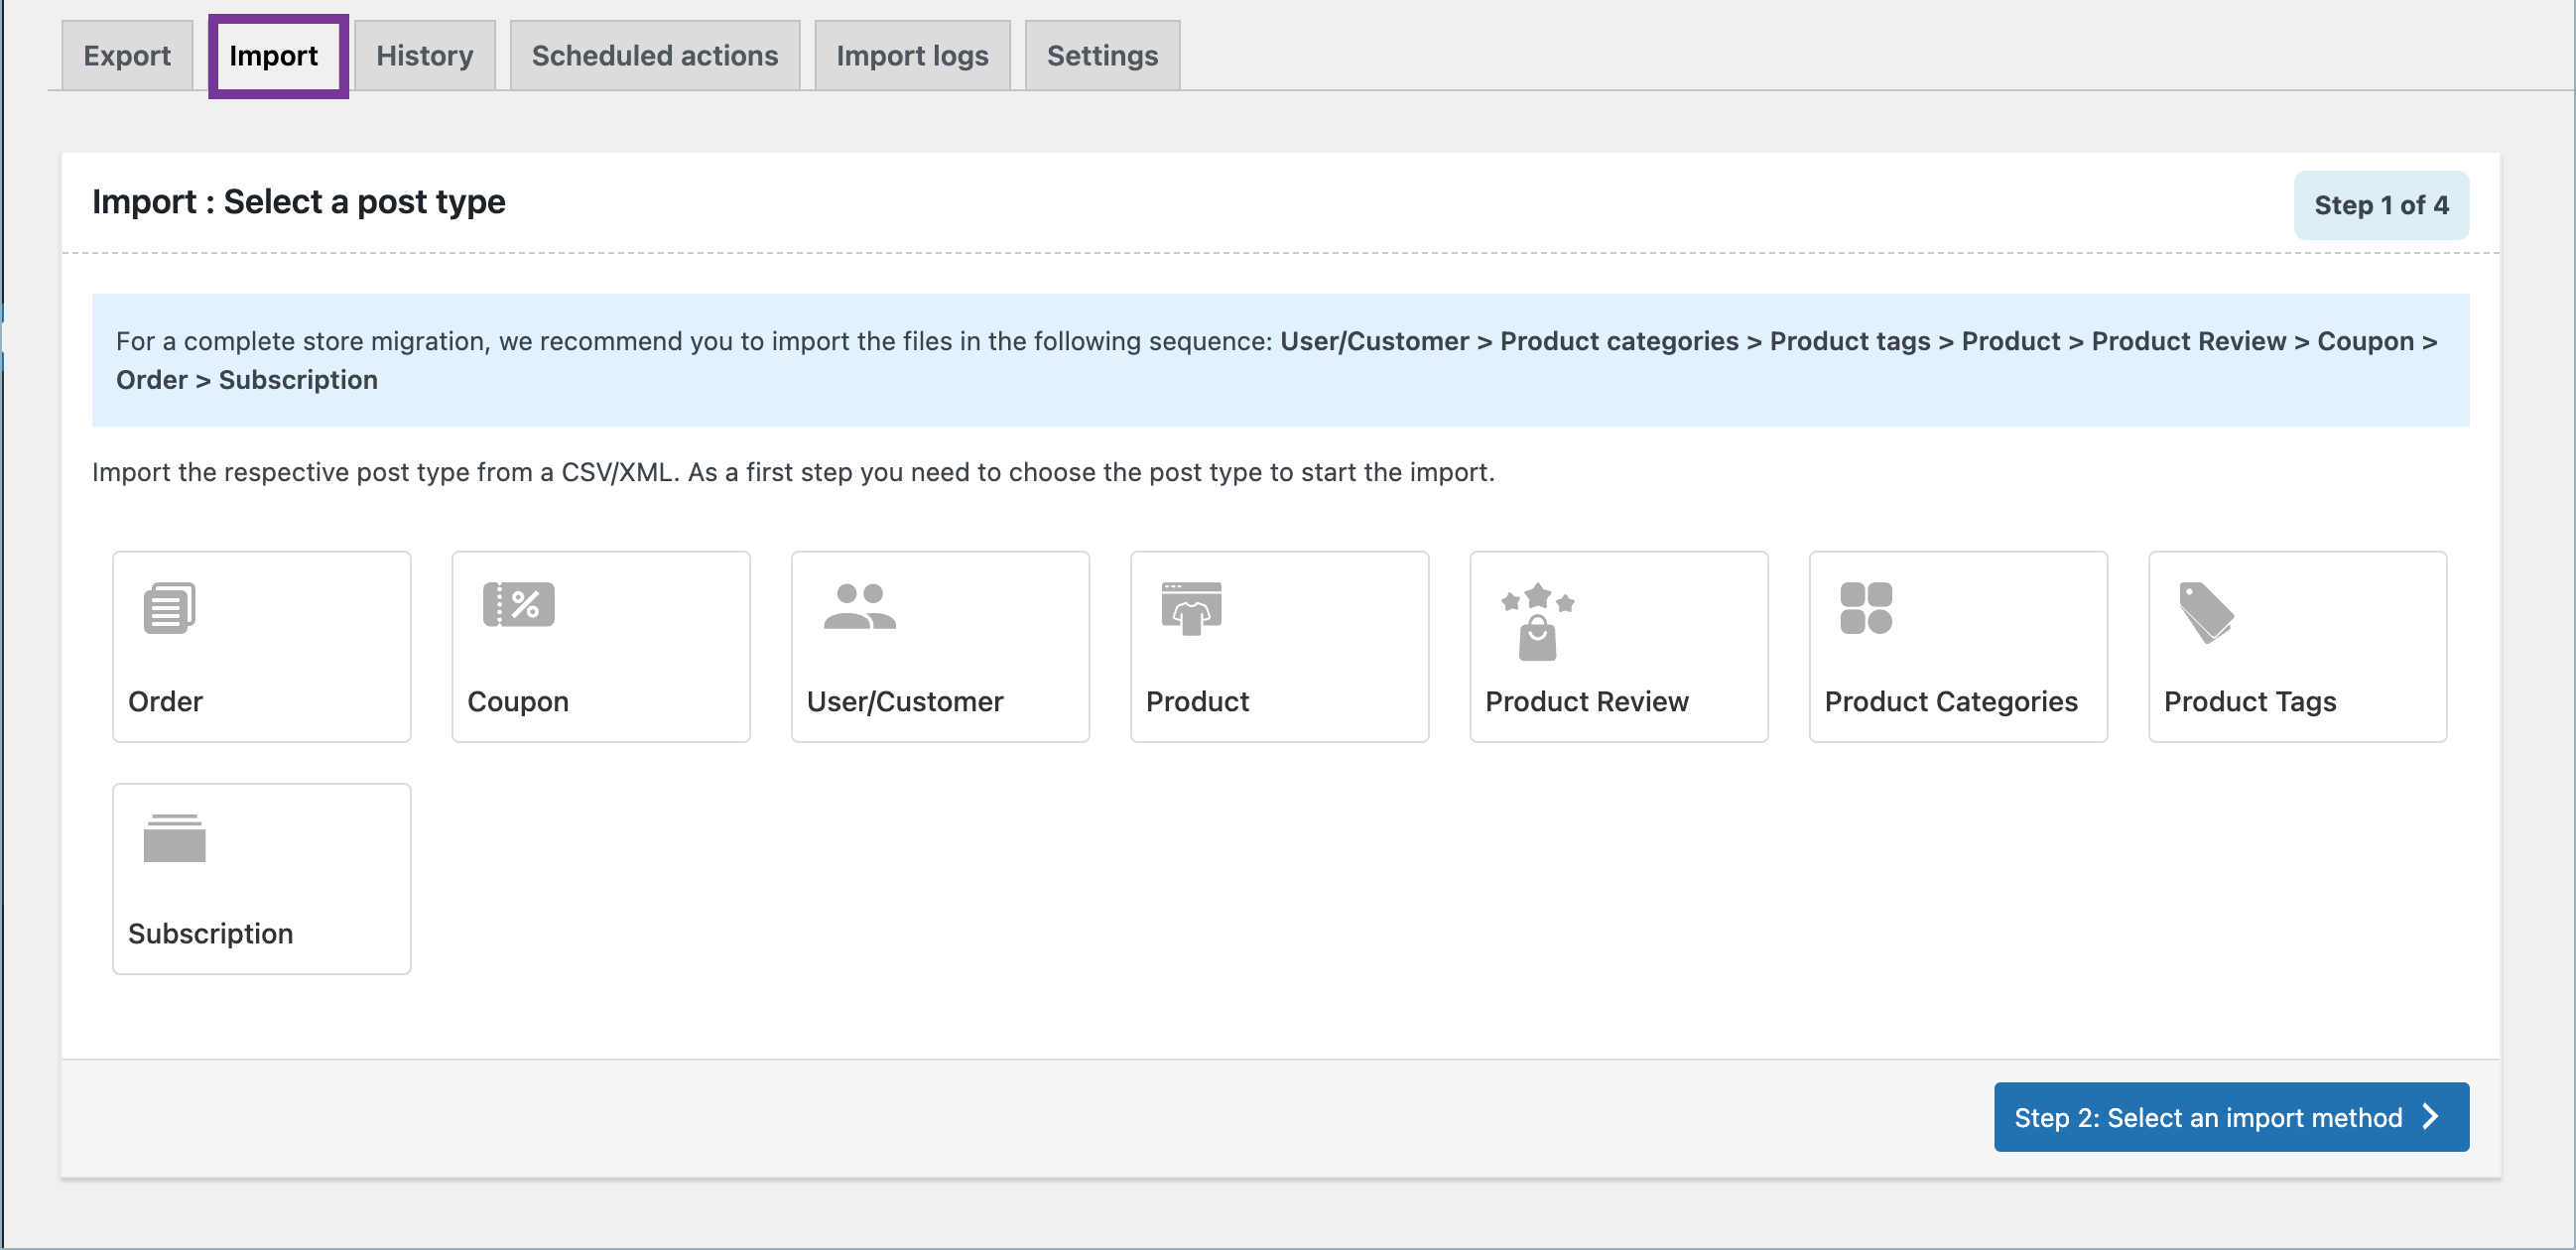This screenshot has height=1250, width=2576.
Task: Click the Subscription stacked-cards icon
Action: 174,838
